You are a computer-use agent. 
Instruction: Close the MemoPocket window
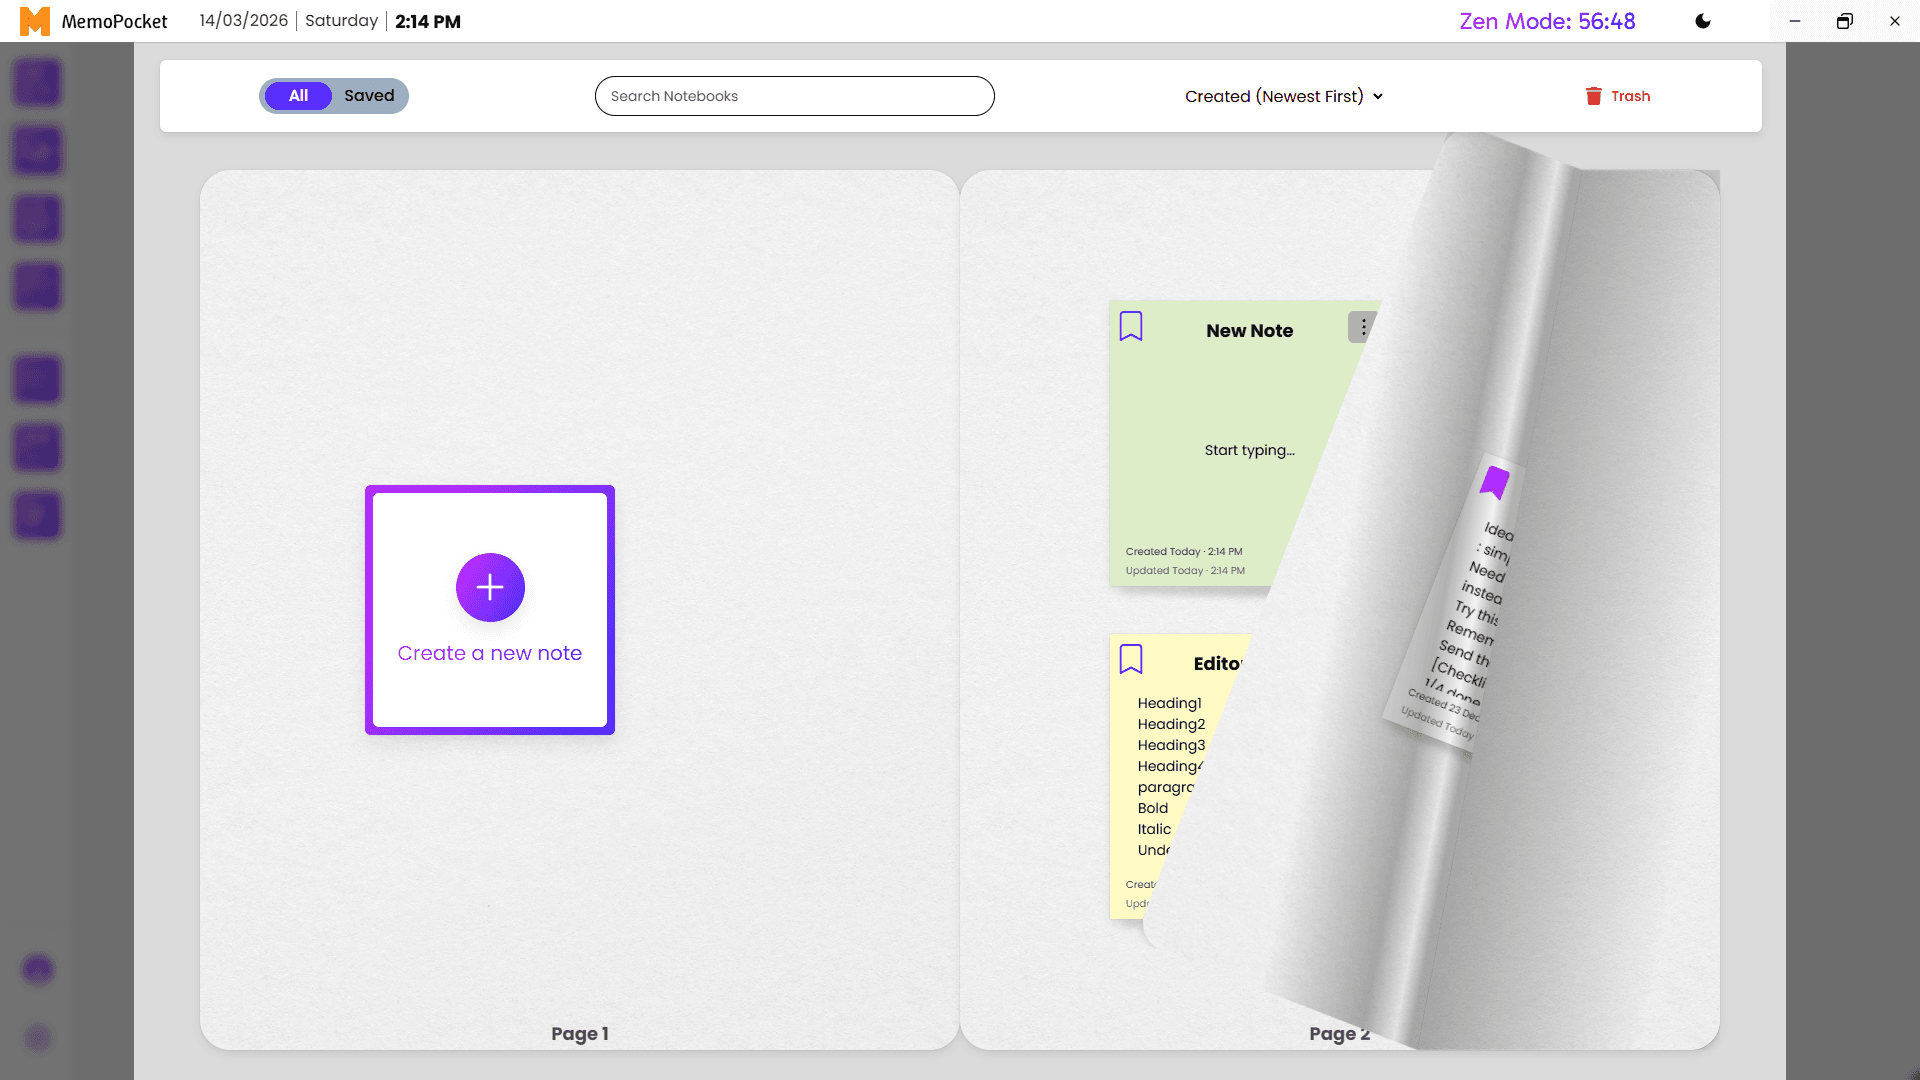tap(1895, 21)
